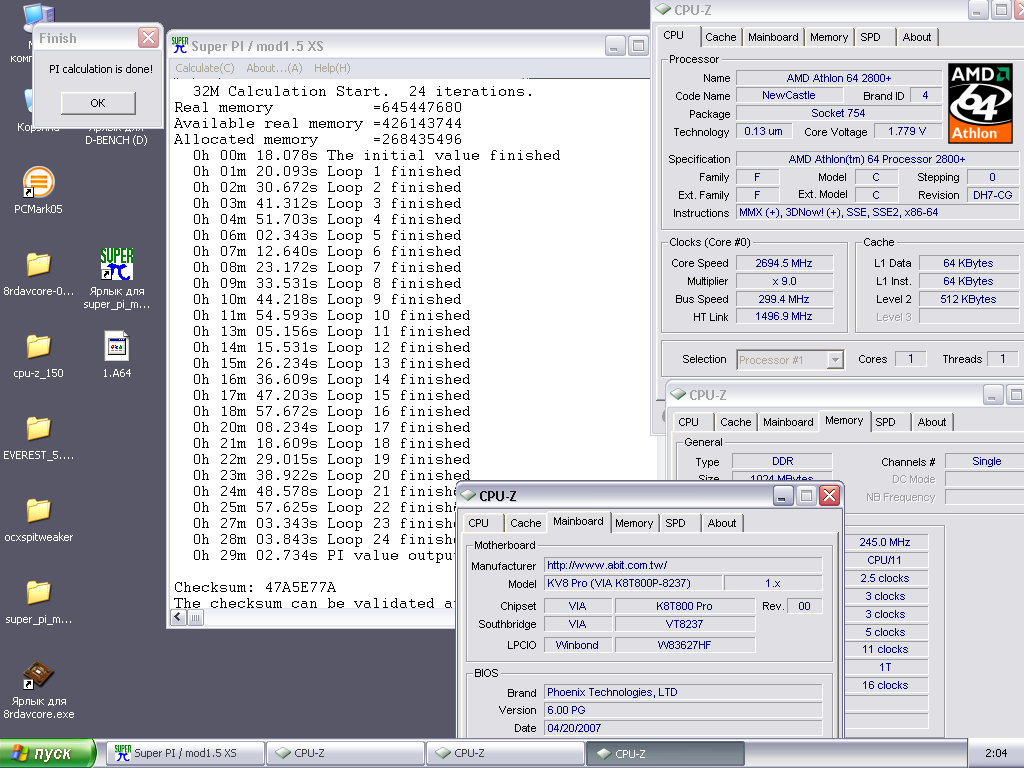
Task: Click the KV8 Pro model field
Action: pos(633,583)
